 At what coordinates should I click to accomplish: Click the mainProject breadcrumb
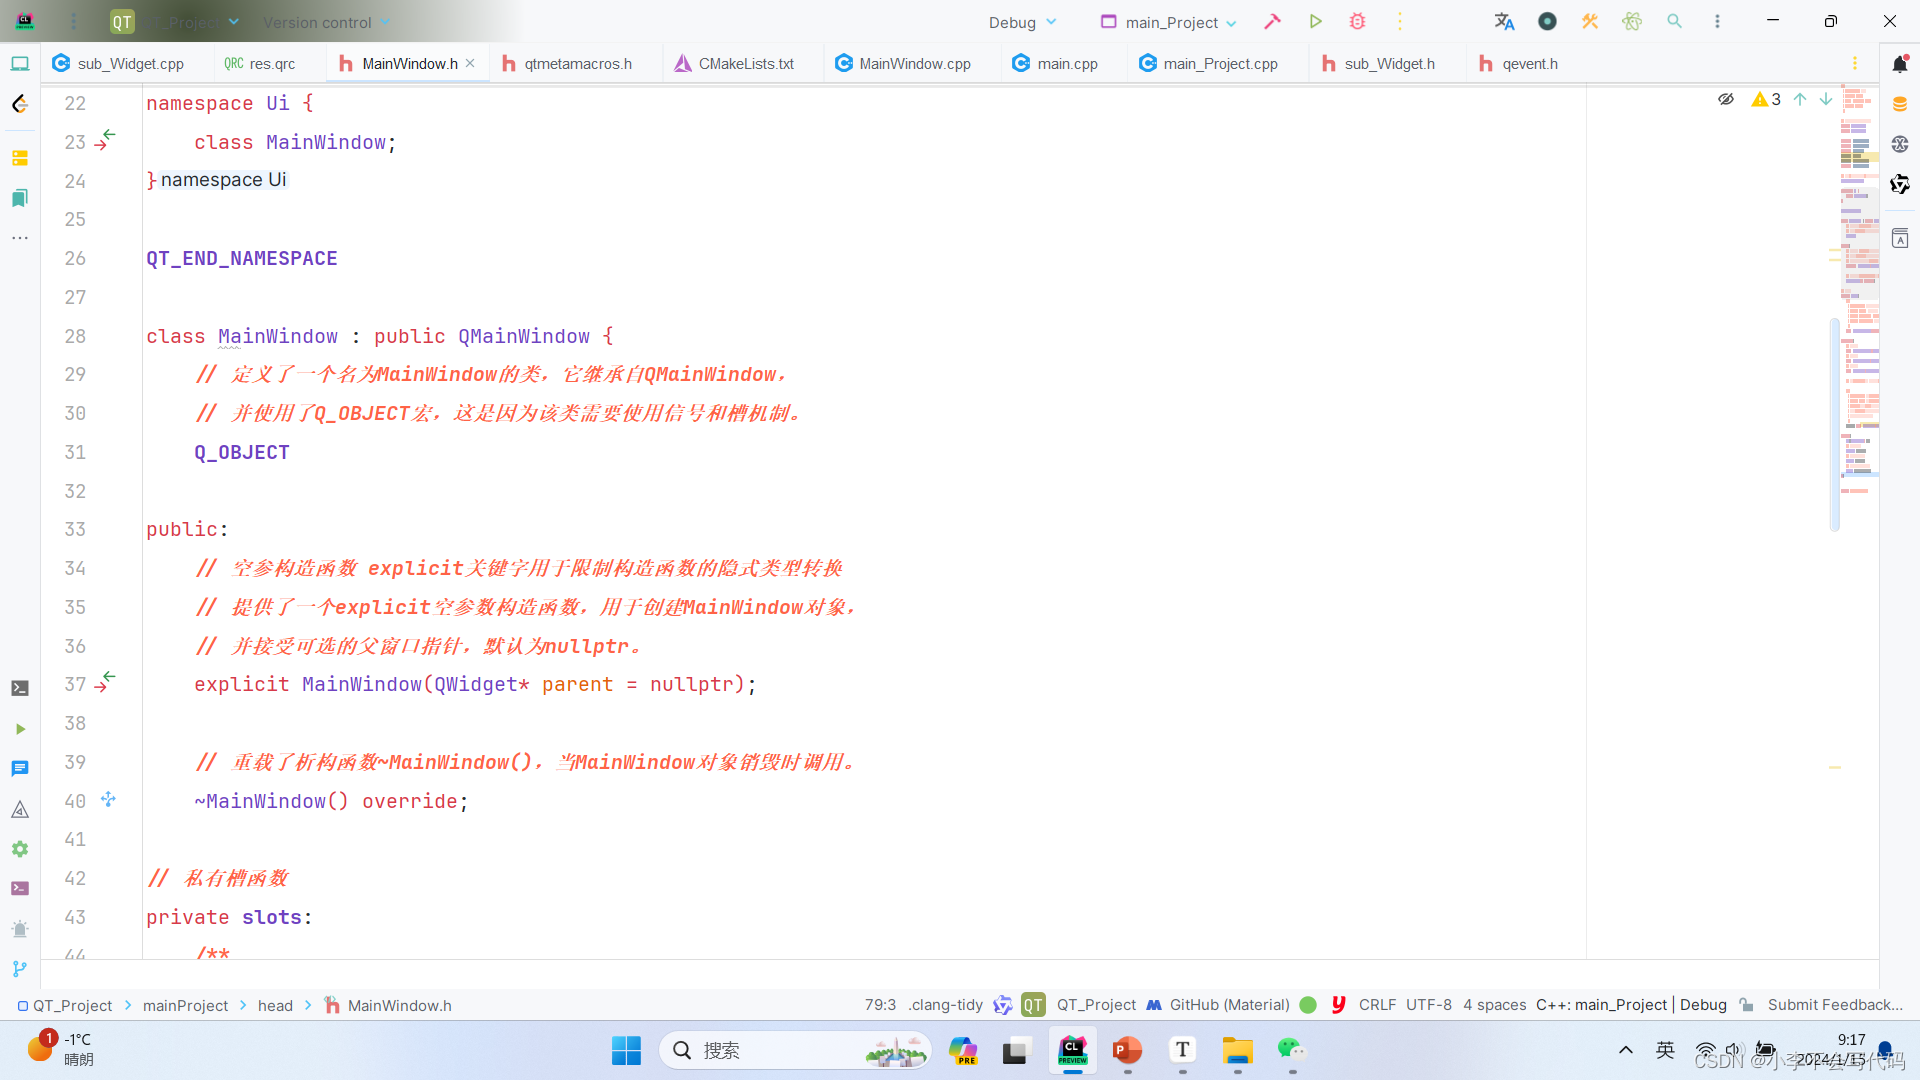[x=185, y=1005]
